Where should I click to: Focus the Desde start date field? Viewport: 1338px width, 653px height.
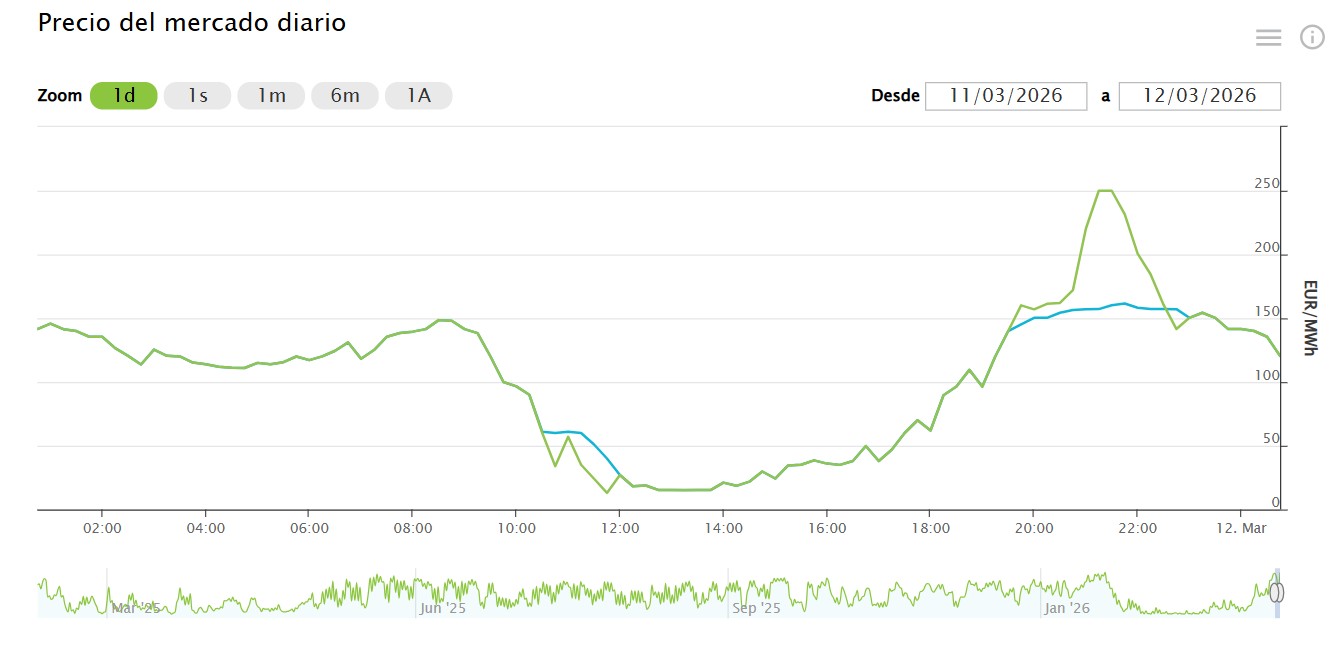click(x=1005, y=96)
